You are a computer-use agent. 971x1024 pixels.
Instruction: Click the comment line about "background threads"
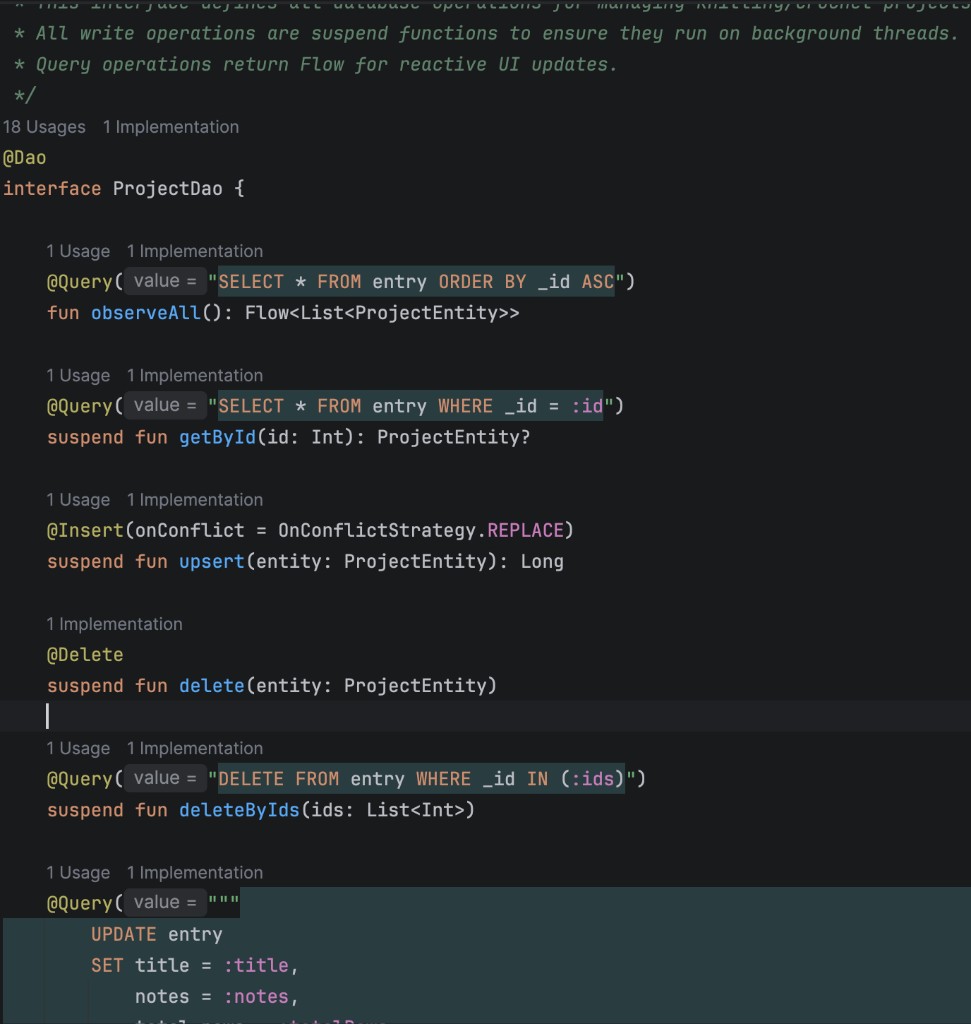(486, 33)
